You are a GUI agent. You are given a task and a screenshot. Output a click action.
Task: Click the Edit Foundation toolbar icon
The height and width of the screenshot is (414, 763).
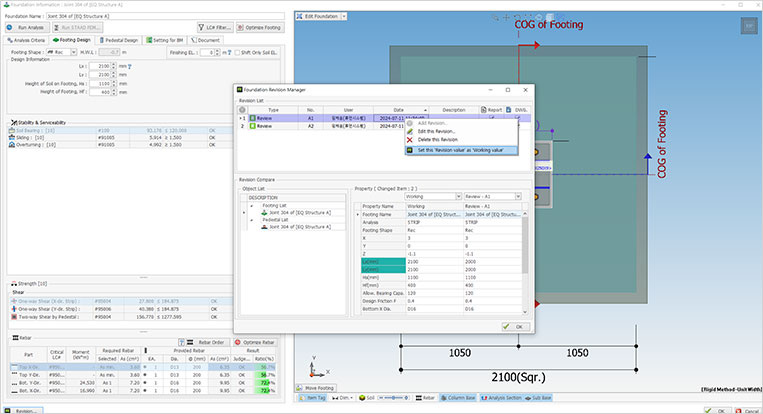(299, 17)
